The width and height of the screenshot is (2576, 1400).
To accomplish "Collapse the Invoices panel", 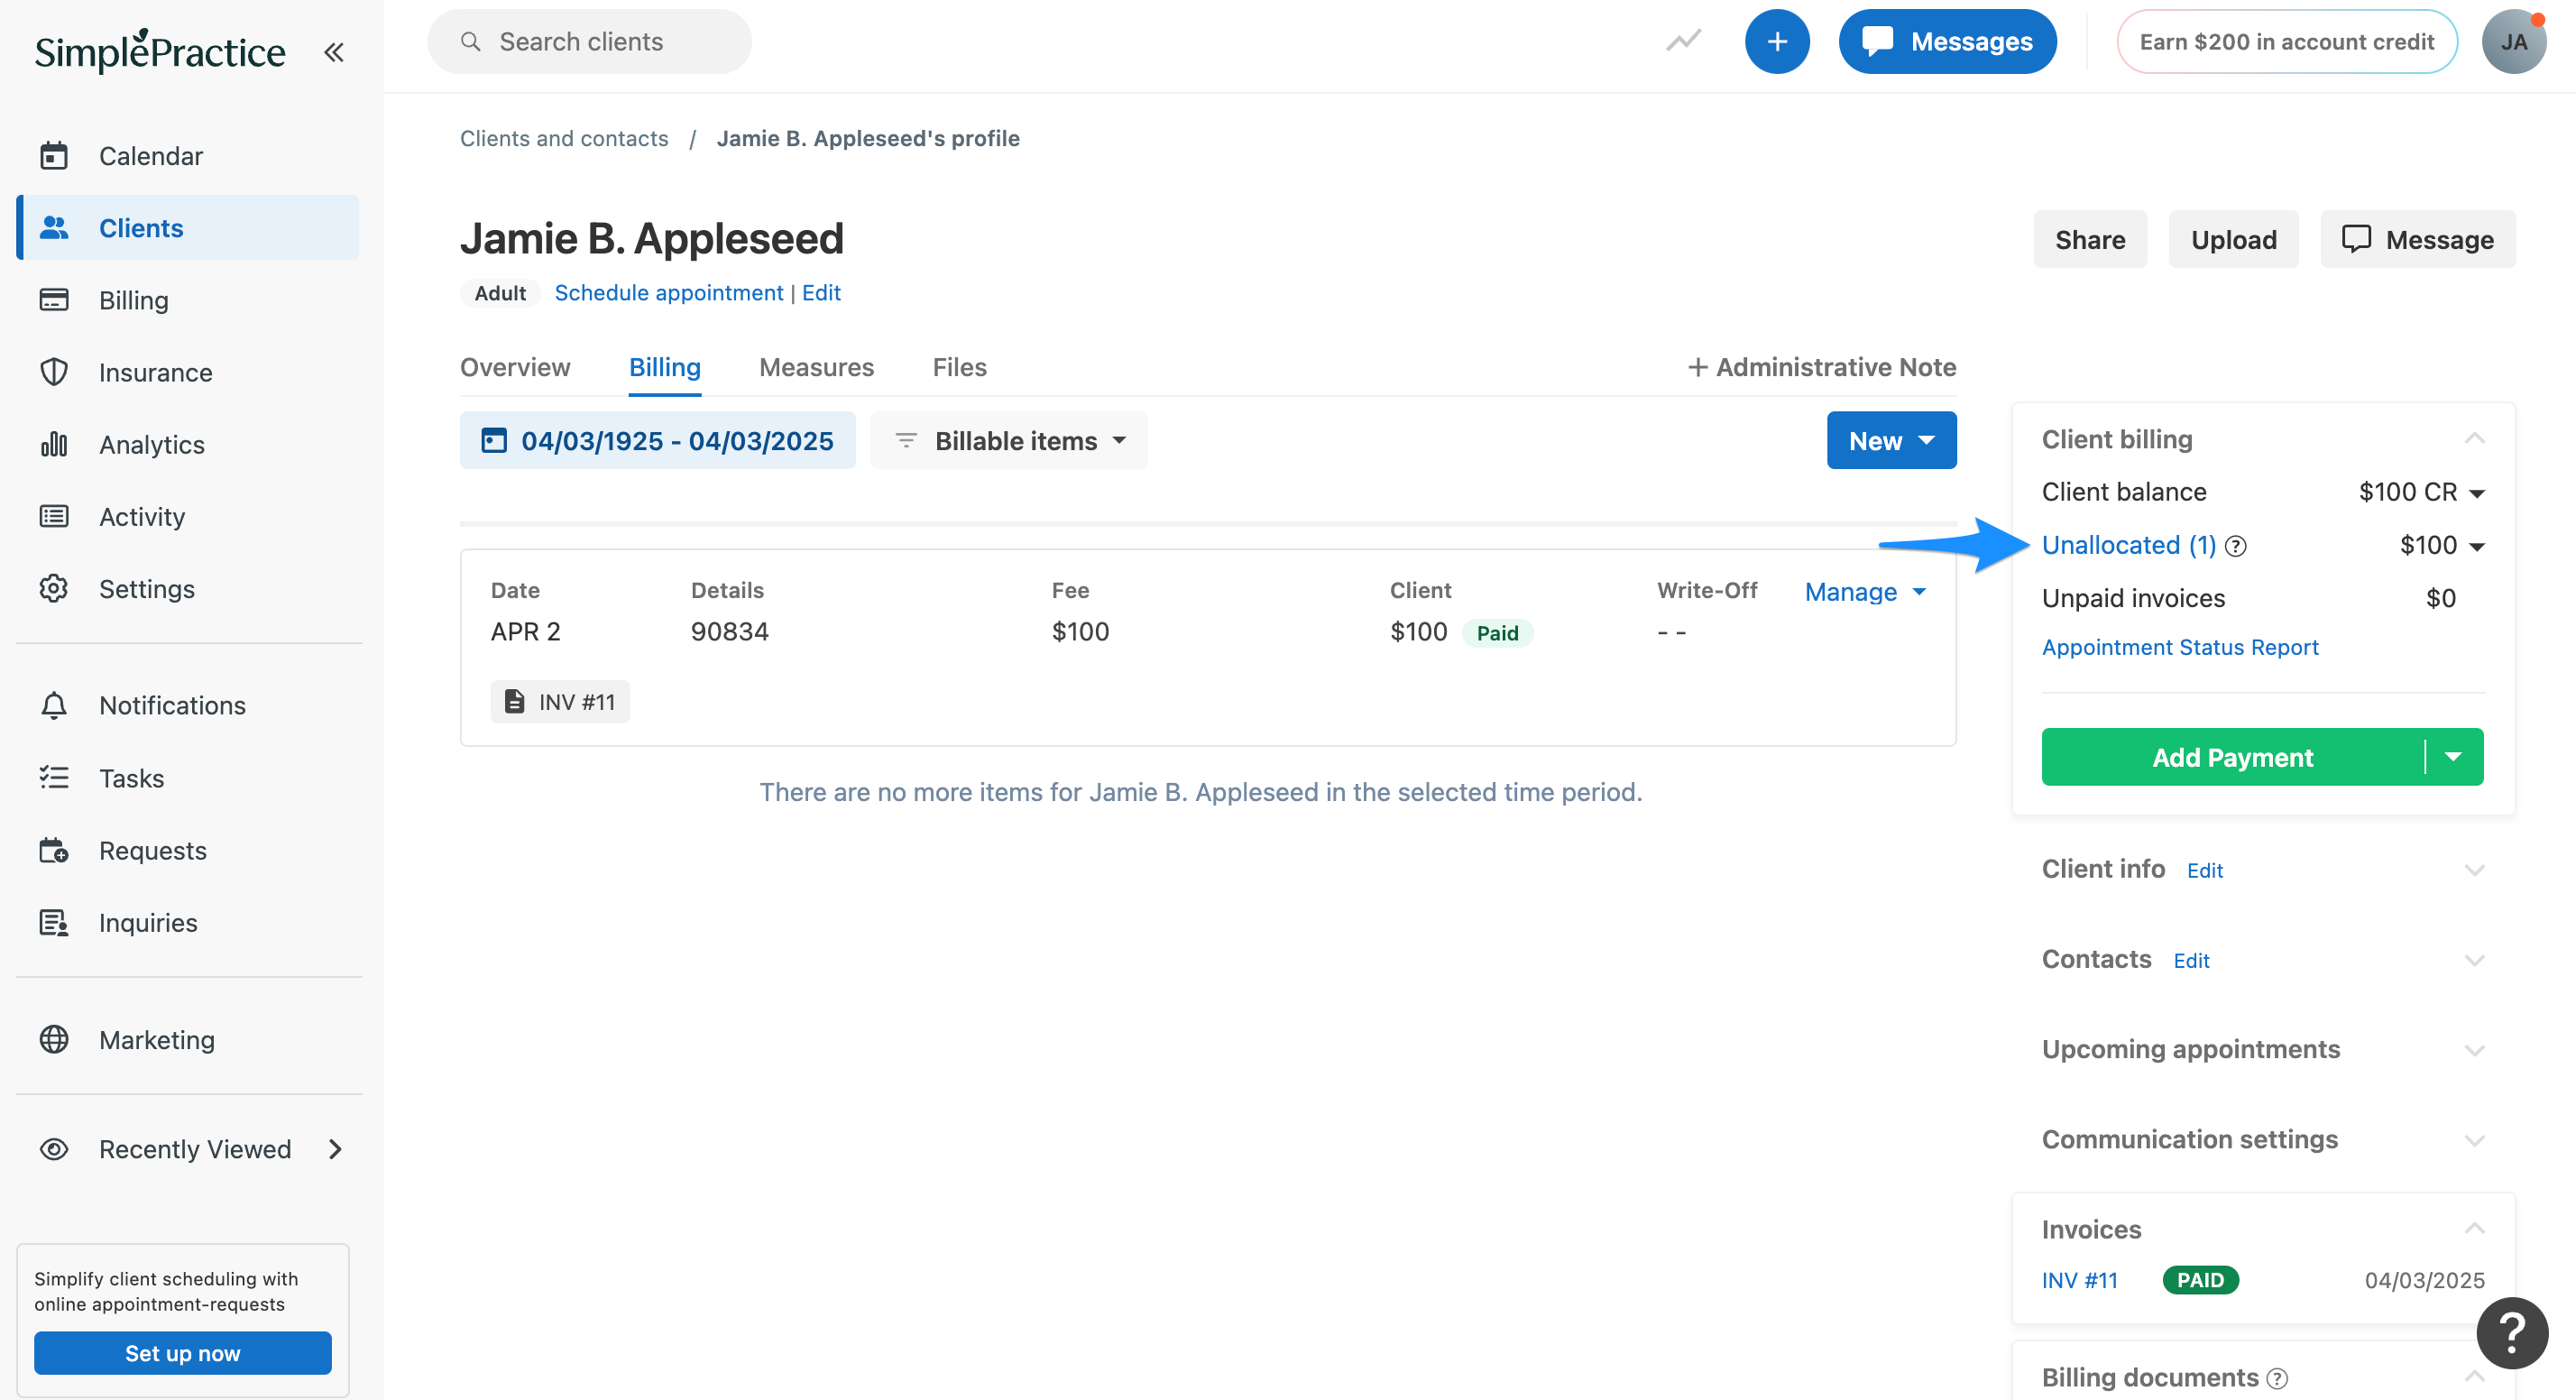I will tap(2475, 1229).
